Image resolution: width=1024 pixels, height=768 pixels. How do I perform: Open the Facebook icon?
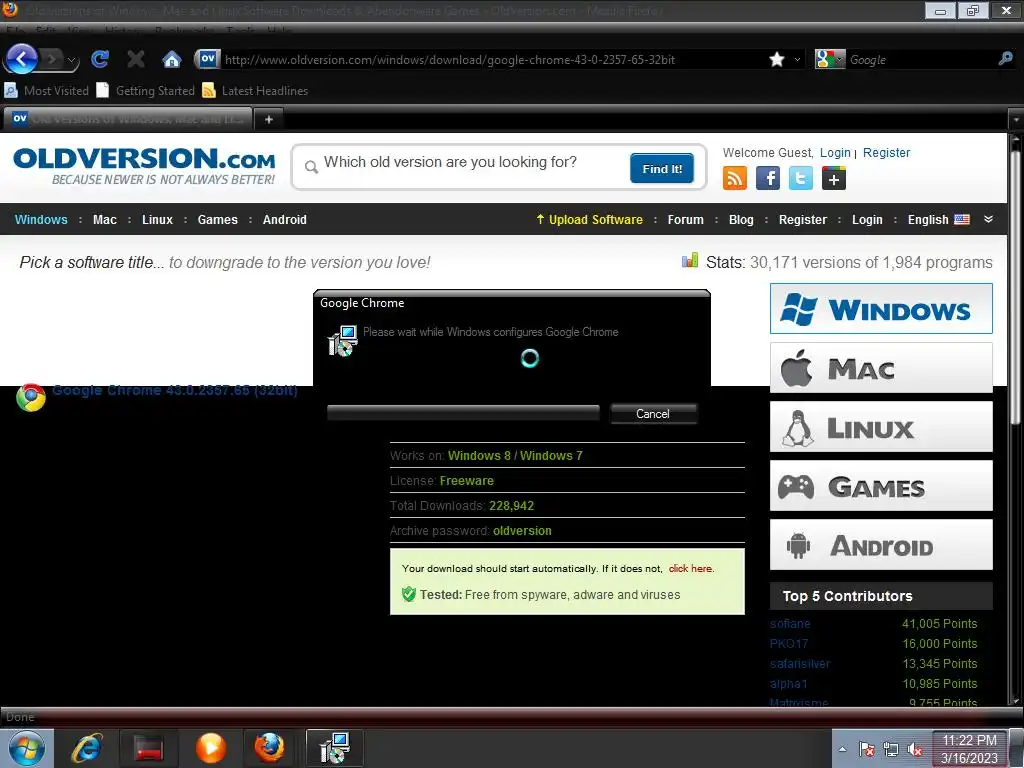coord(768,178)
